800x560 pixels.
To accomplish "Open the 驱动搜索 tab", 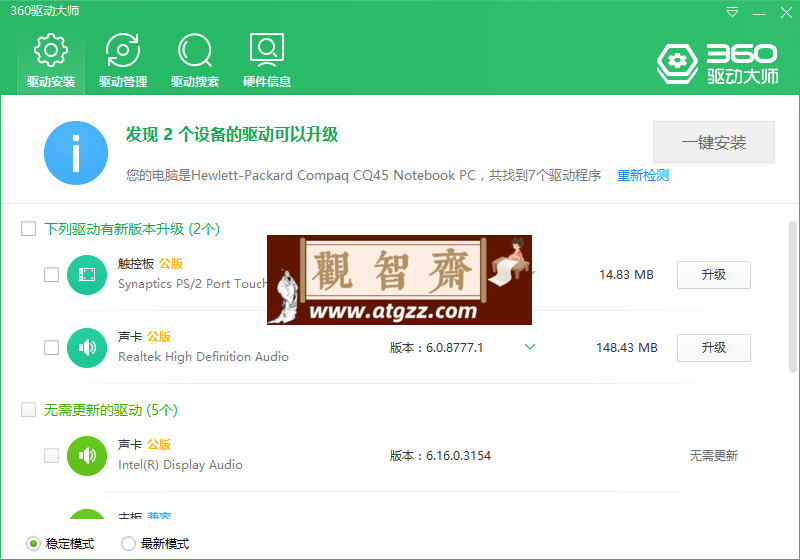I will pos(195,61).
